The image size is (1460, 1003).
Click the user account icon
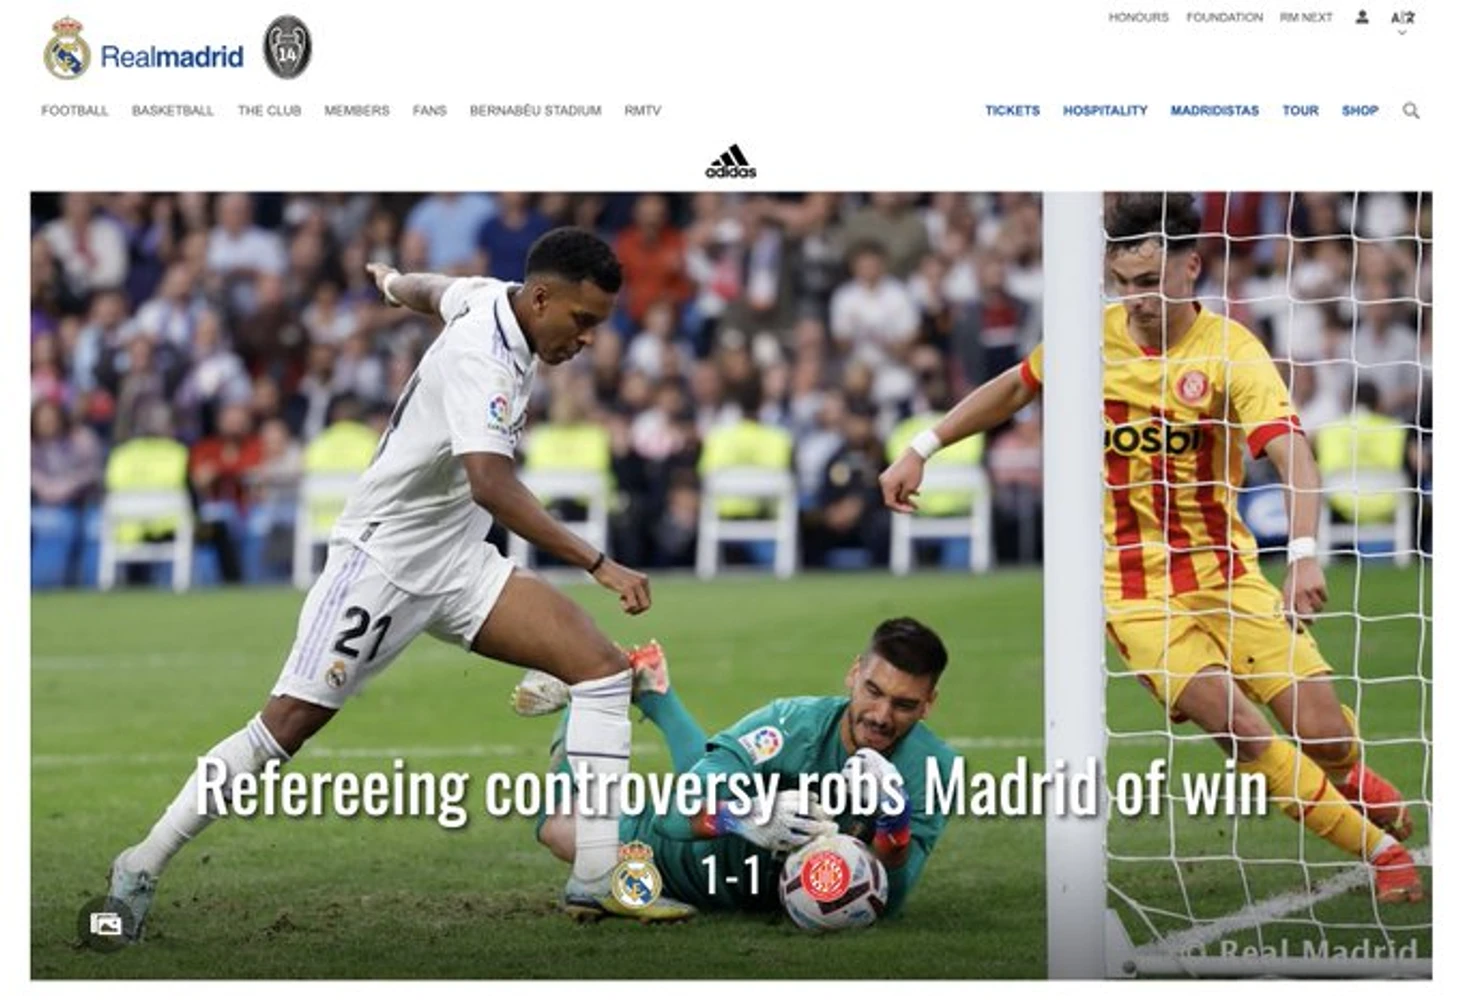click(x=1362, y=17)
